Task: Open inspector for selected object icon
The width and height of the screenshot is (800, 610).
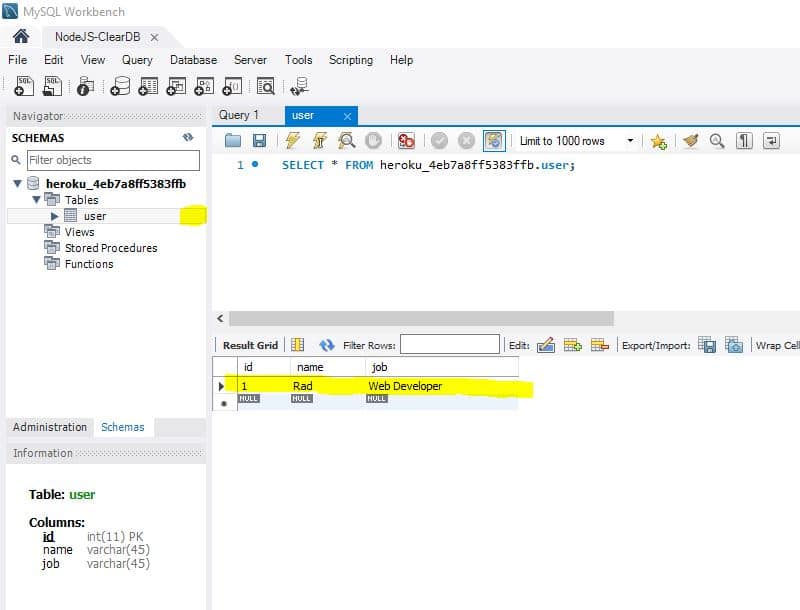Action: point(85,86)
